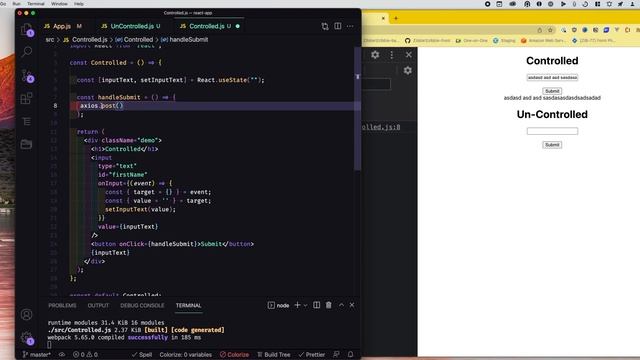Split the terminal panel
The height and width of the screenshot is (360, 640).
click(x=316, y=305)
